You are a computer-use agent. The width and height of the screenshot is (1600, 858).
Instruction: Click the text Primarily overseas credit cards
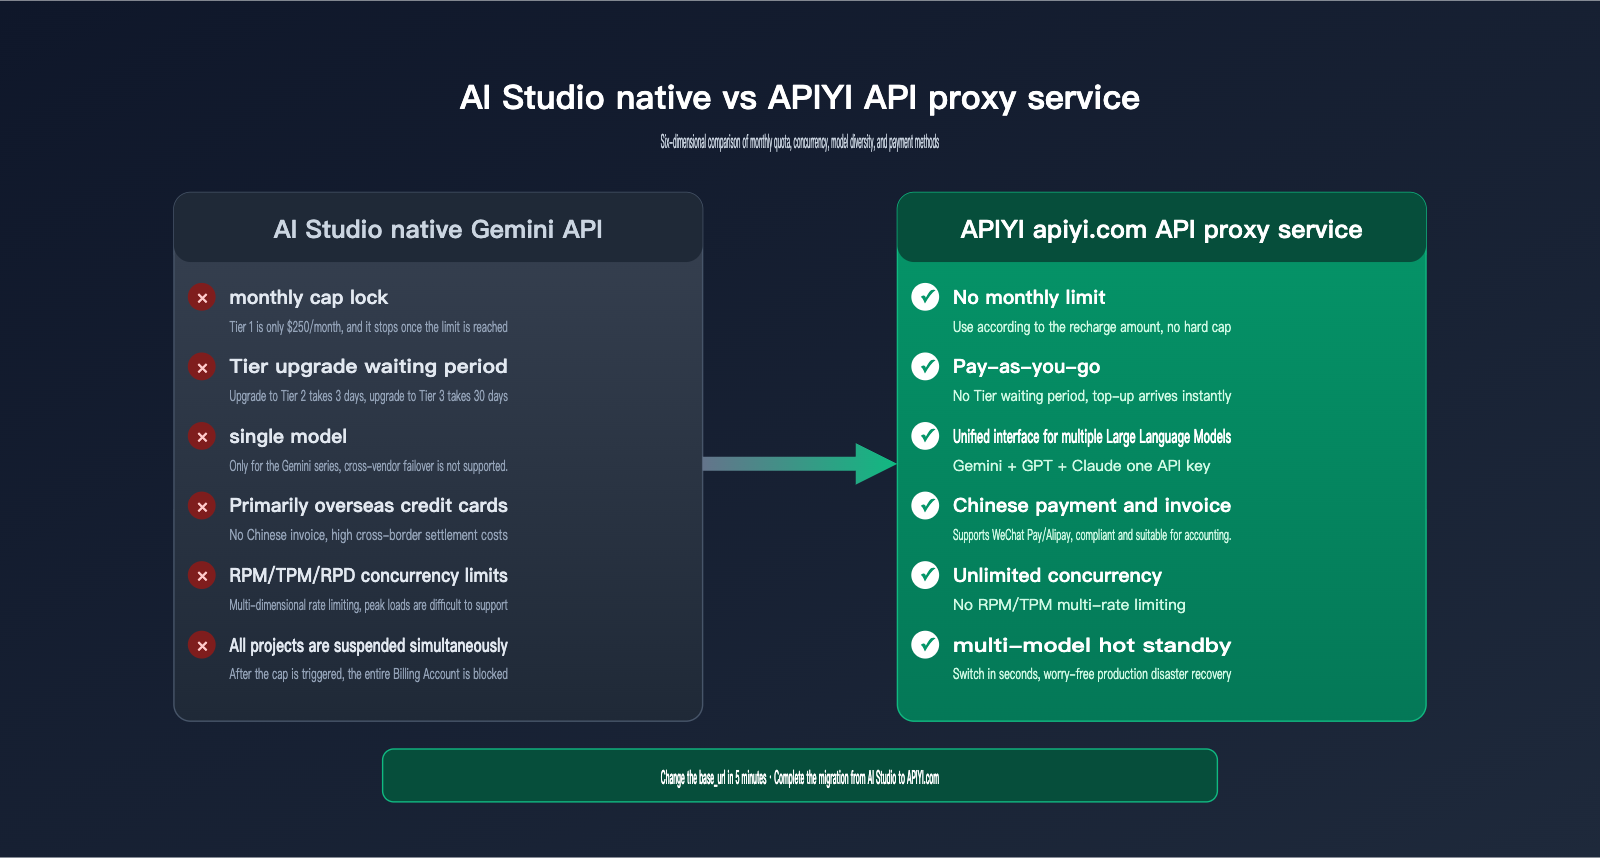coord(368,505)
